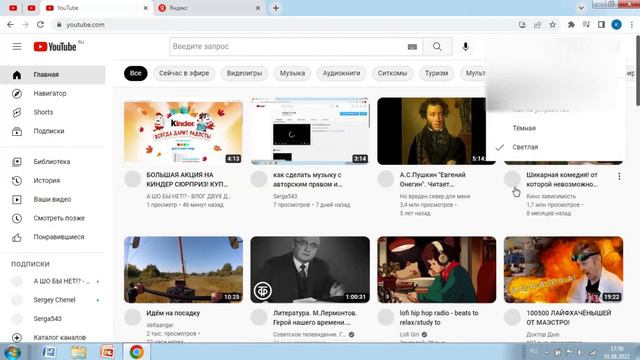Open lofi hip hop radio thumbnail
Screen dimensions: 640x360
[x=437, y=270]
